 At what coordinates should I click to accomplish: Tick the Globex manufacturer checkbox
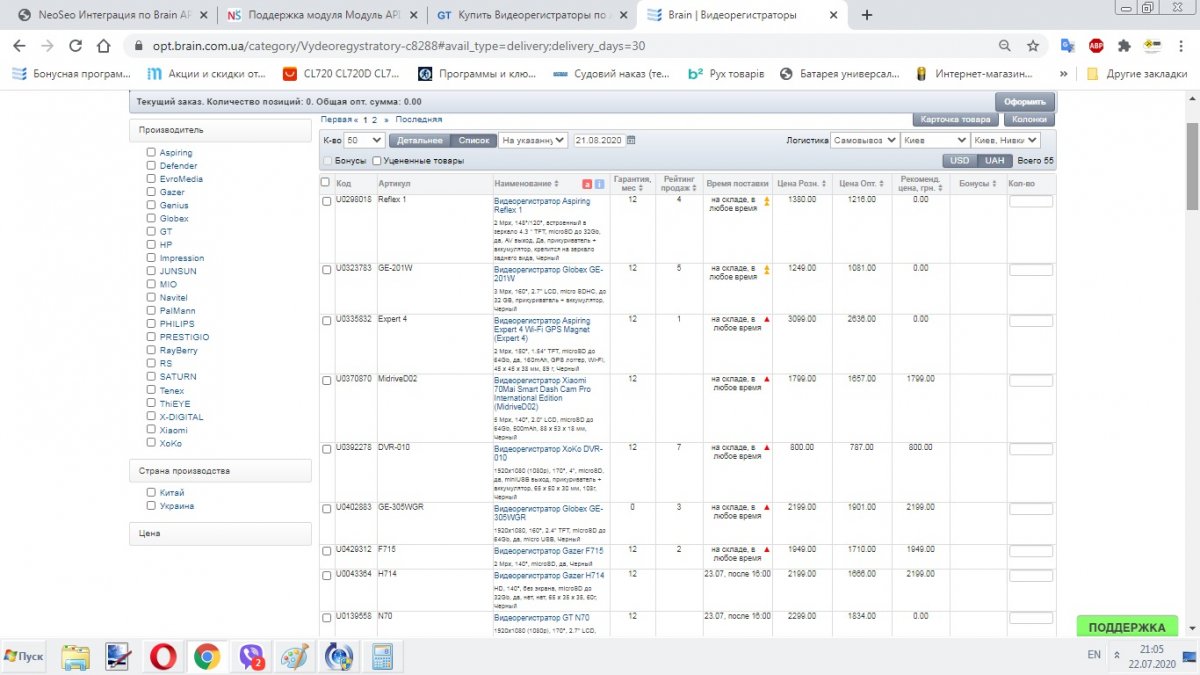tap(151, 218)
